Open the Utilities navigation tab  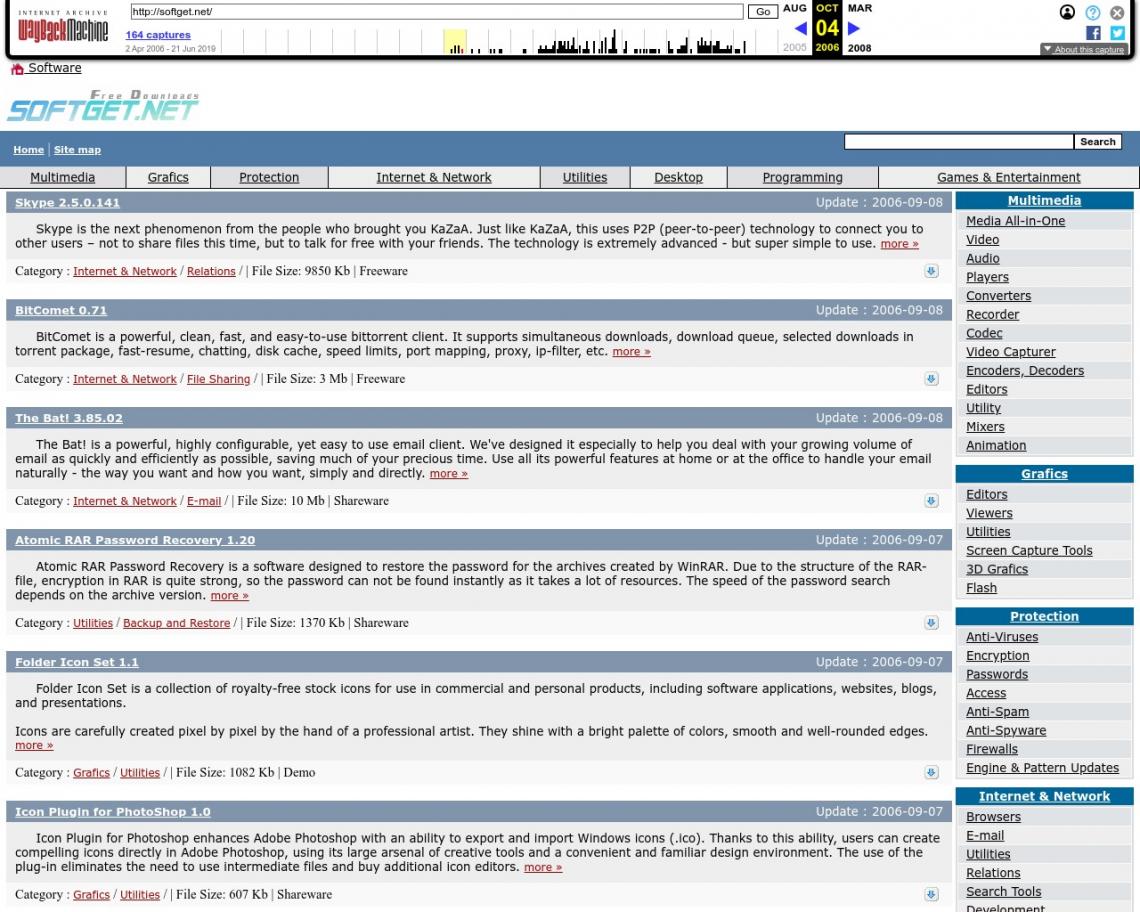tap(585, 177)
